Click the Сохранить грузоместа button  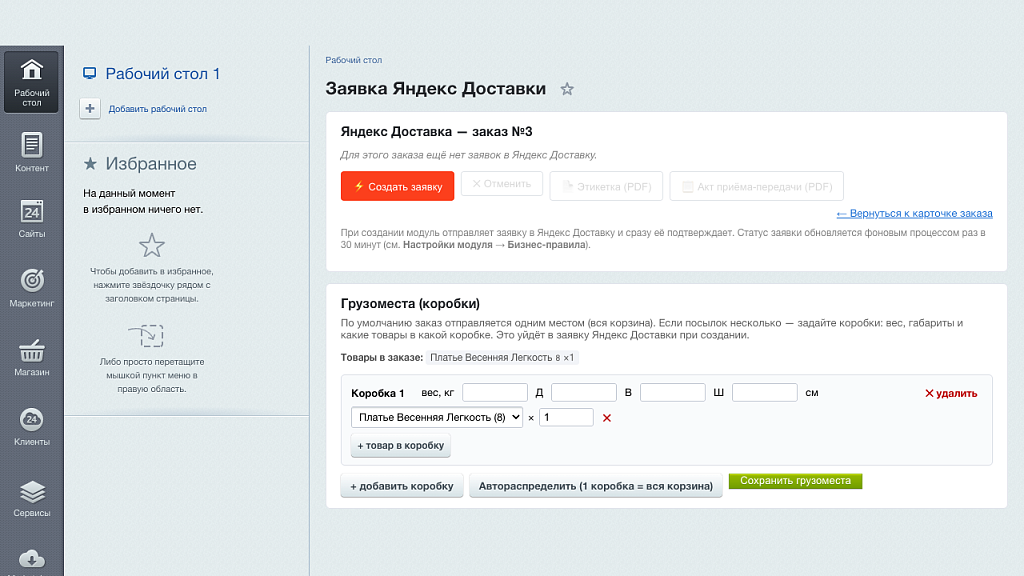click(795, 481)
